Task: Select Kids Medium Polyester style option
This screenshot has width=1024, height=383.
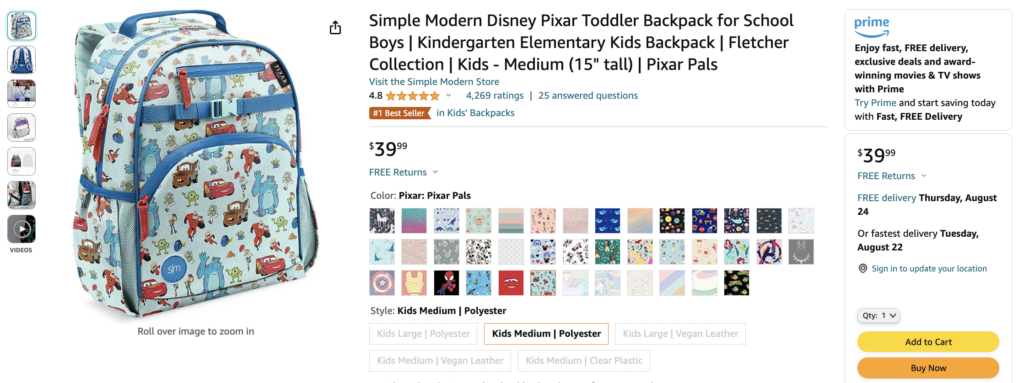Action: (x=546, y=333)
